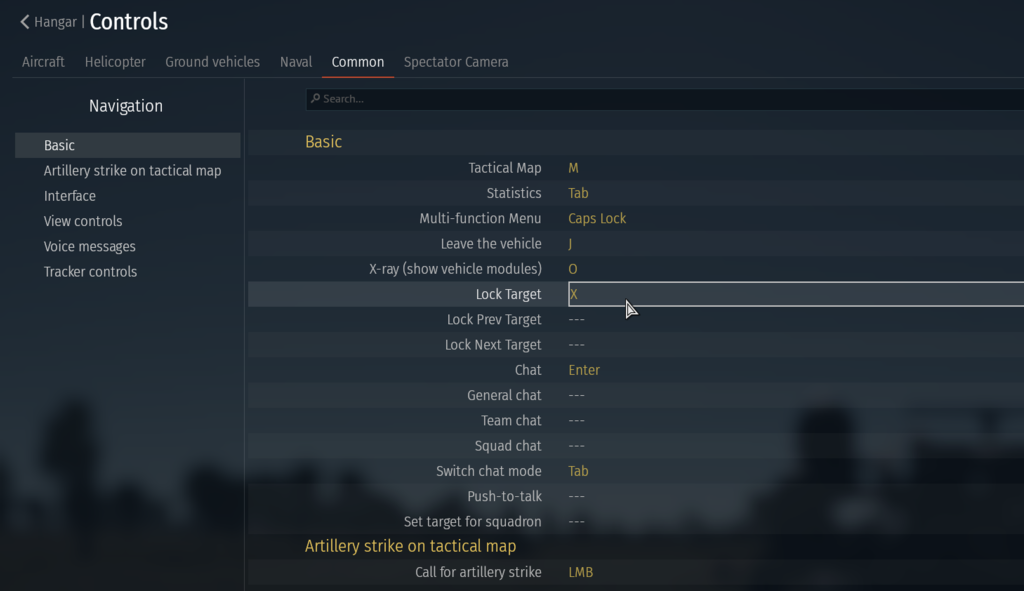
Task: Select the Ground vehicles tab
Action: 212,62
